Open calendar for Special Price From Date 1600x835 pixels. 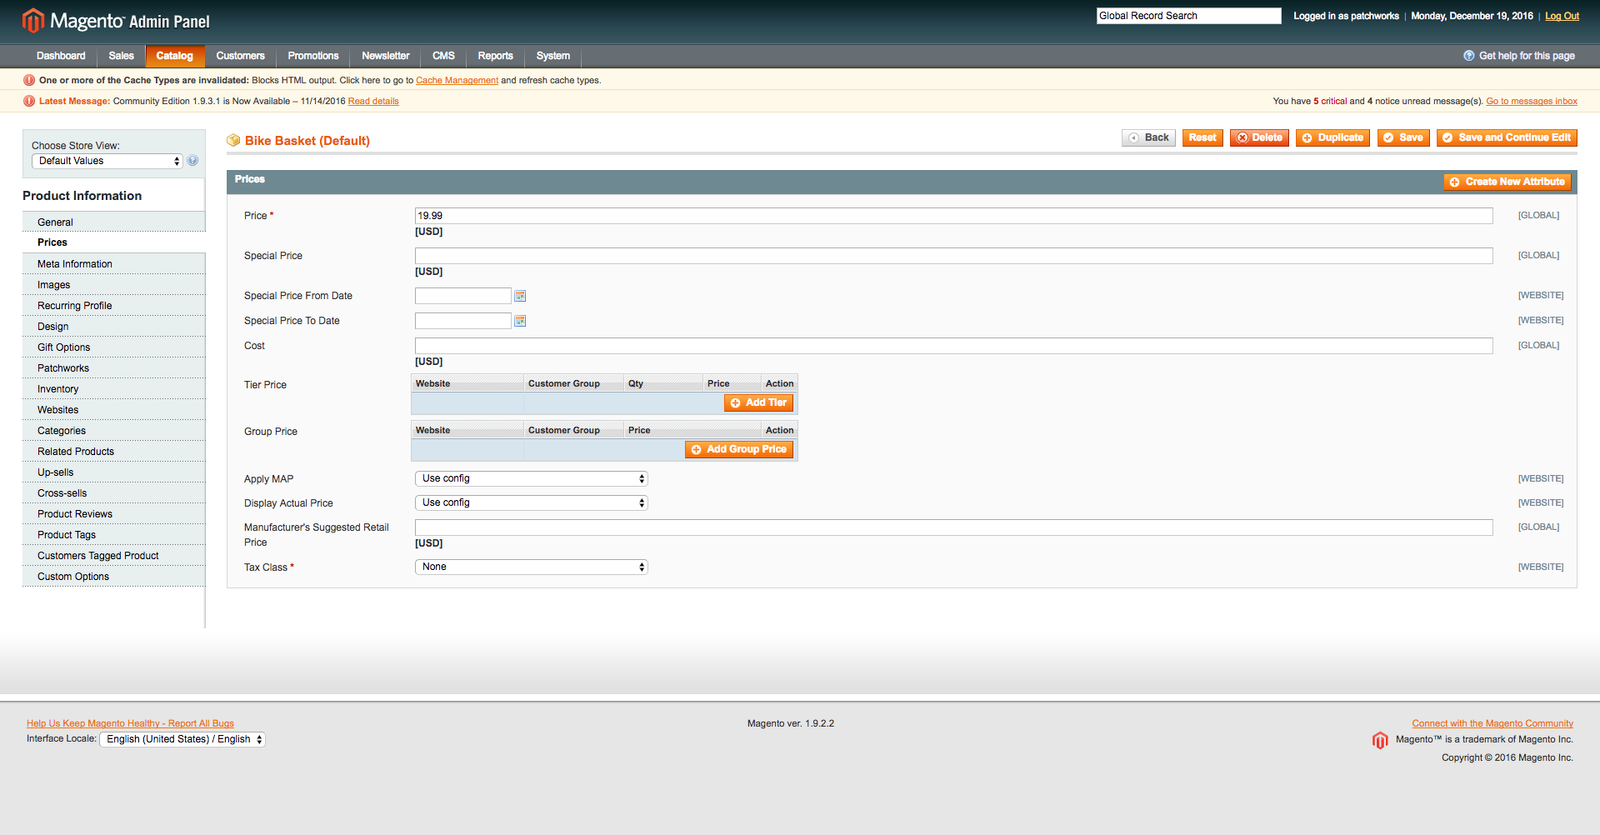click(x=520, y=296)
